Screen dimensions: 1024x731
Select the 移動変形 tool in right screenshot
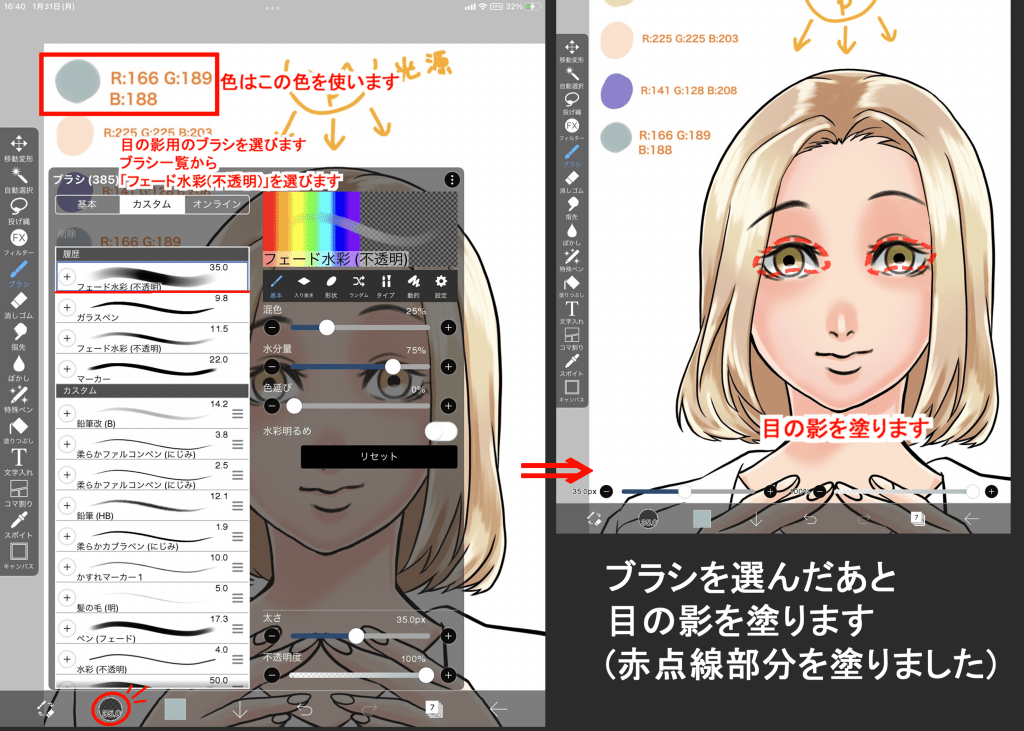[571, 51]
